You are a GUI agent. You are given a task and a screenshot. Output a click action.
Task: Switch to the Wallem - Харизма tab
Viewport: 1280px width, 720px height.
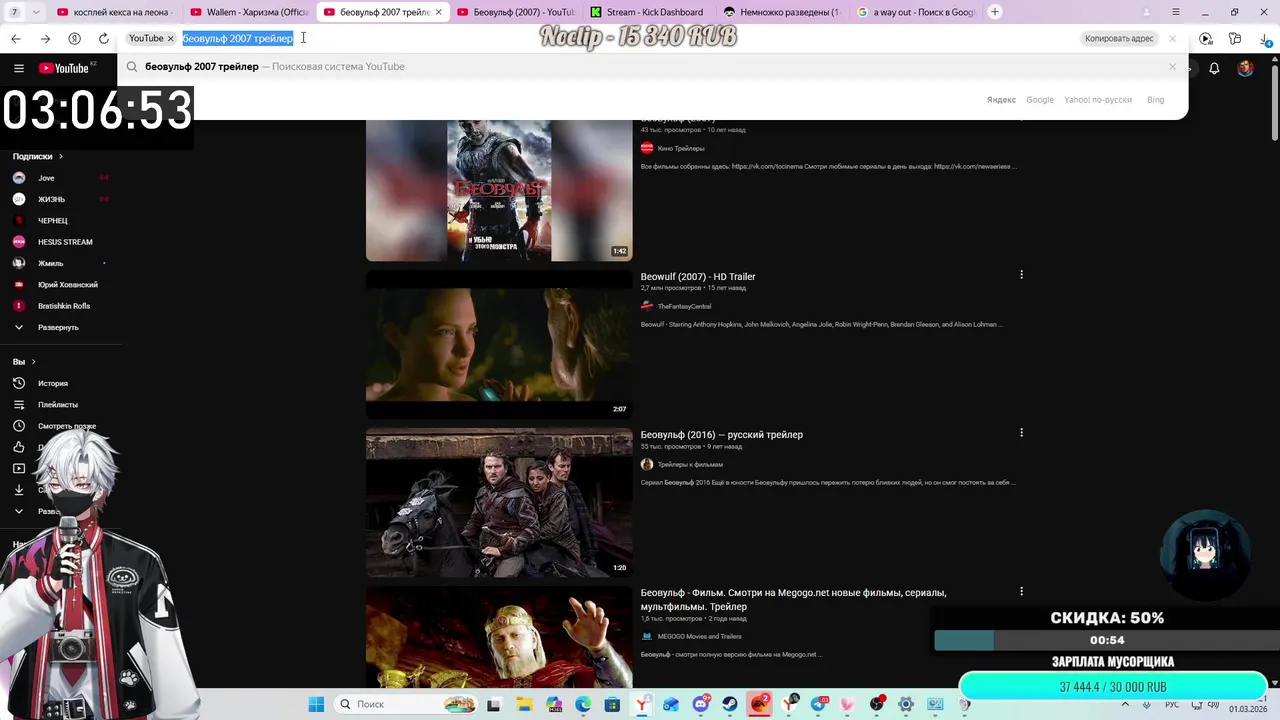coord(250,12)
